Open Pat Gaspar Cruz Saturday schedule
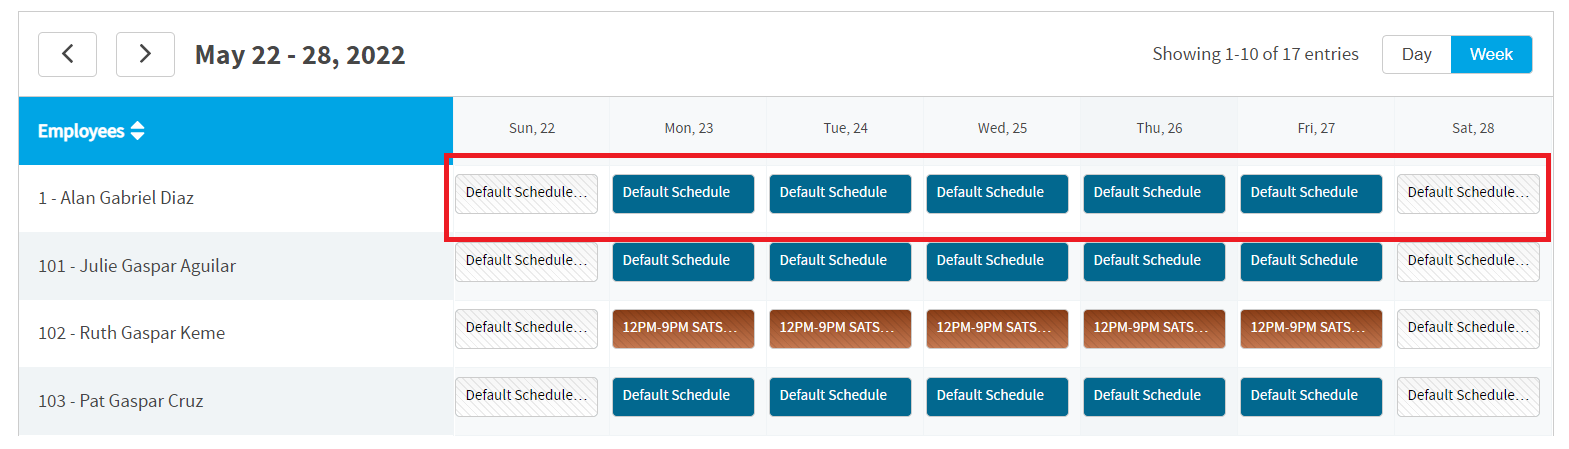Screen dimensions: 1569x449 tap(1468, 396)
